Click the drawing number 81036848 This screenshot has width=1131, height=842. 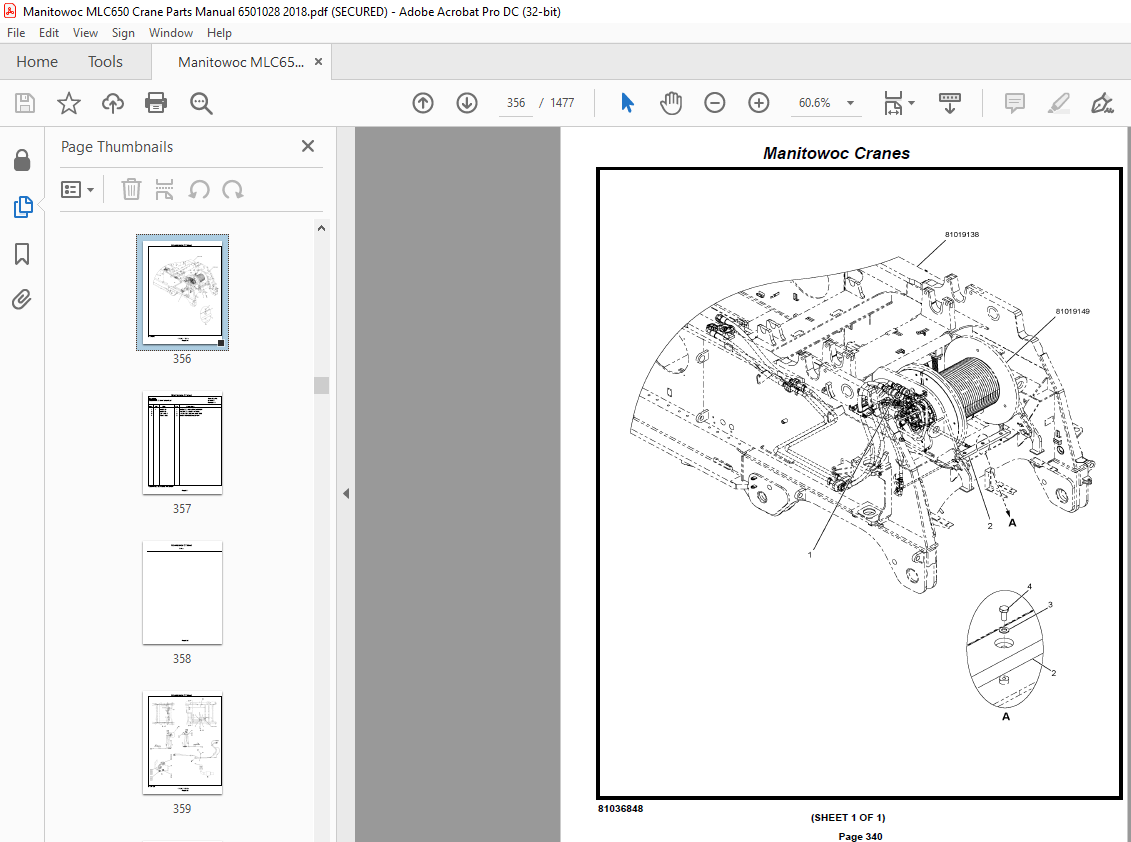[620, 809]
